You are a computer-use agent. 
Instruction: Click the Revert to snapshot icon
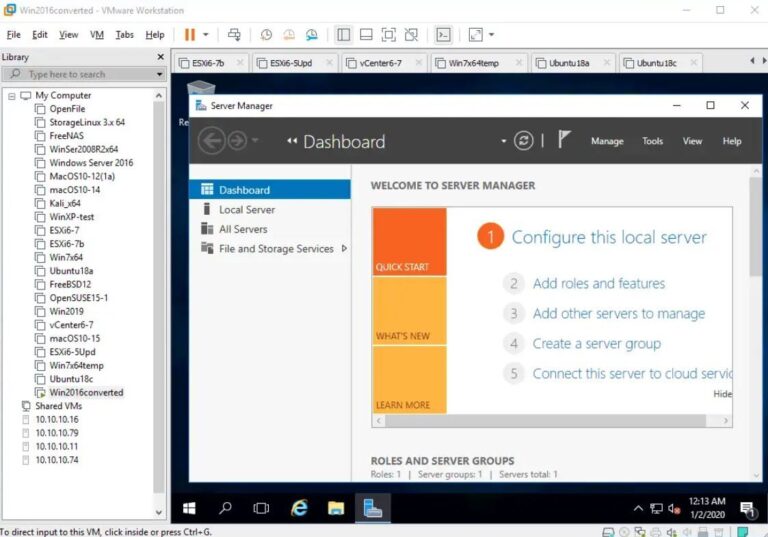(x=289, y=34)
